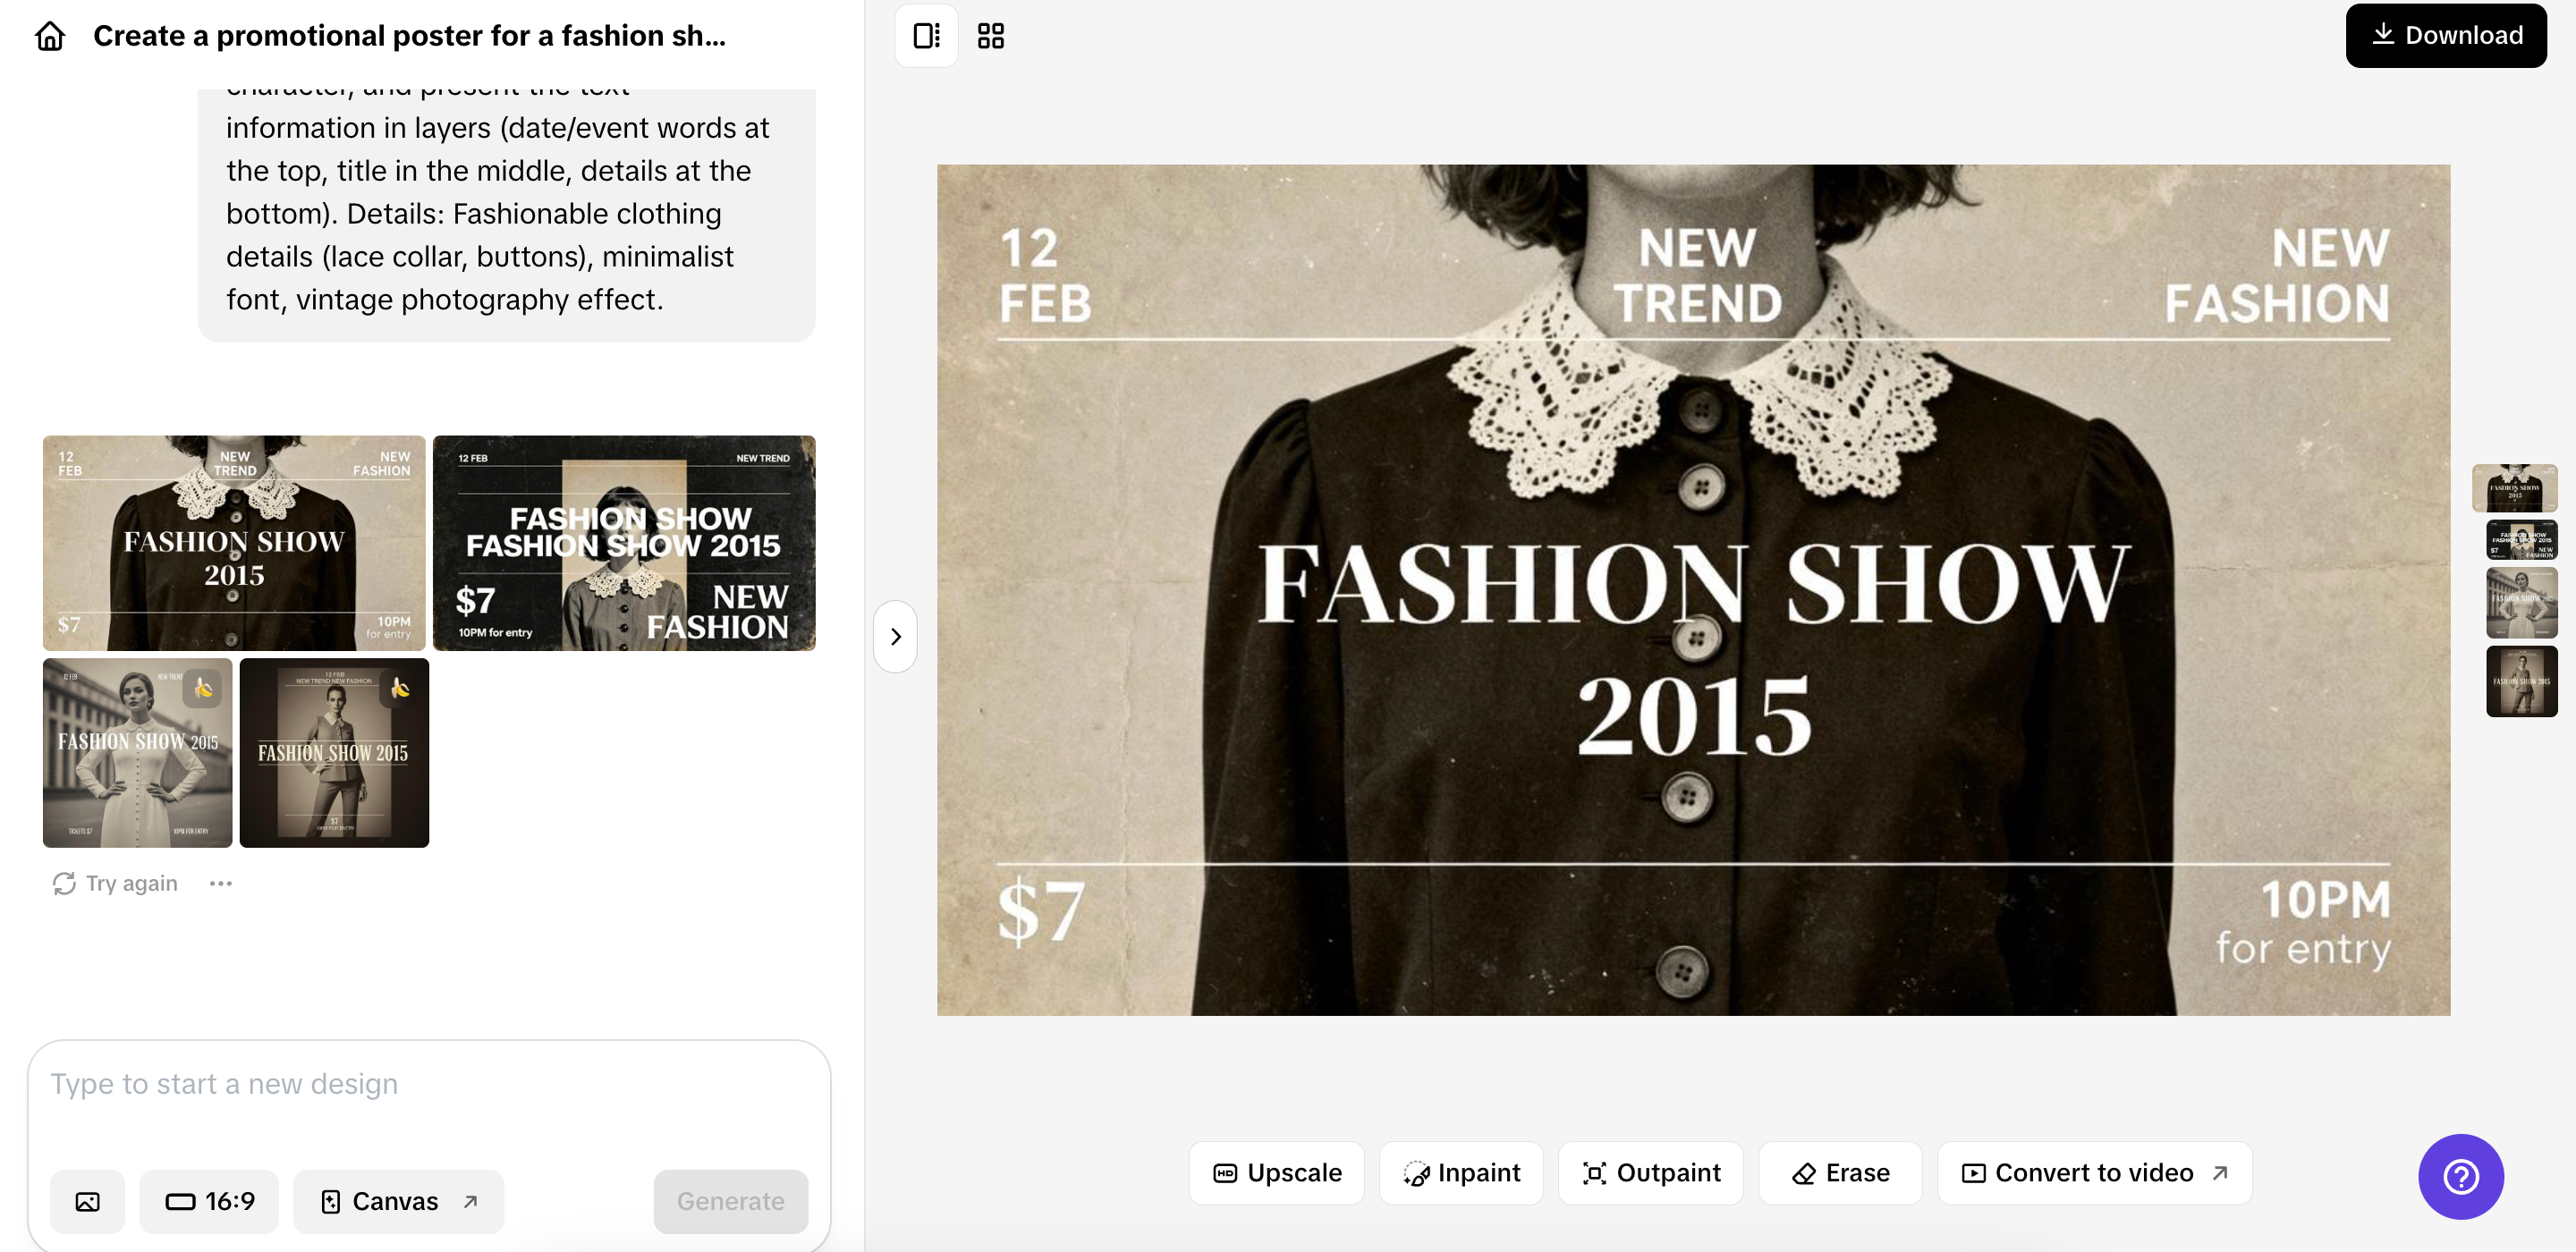Open the purple help button
Screen dimensions: 2576x1252
point(2460,1177)
